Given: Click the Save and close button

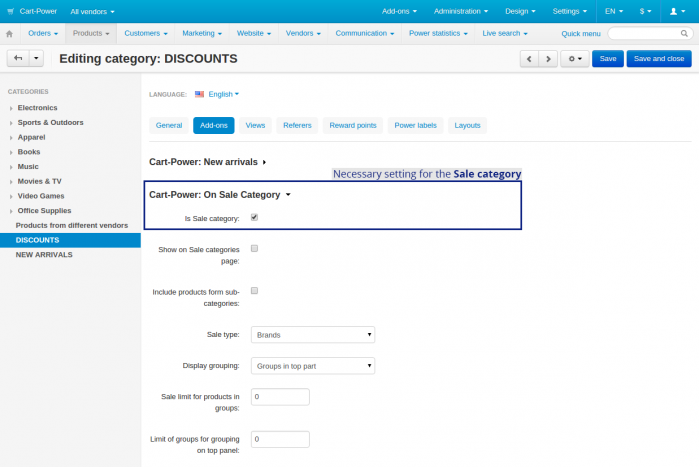Looking at the screenshot, I should click(x=659, y=58).
